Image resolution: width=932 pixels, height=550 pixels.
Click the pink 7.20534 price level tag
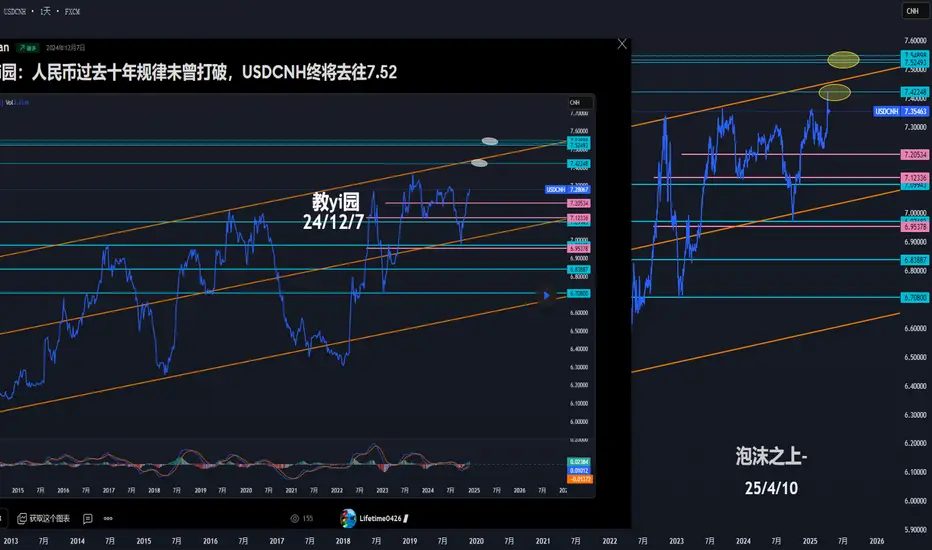pos(915,155)
